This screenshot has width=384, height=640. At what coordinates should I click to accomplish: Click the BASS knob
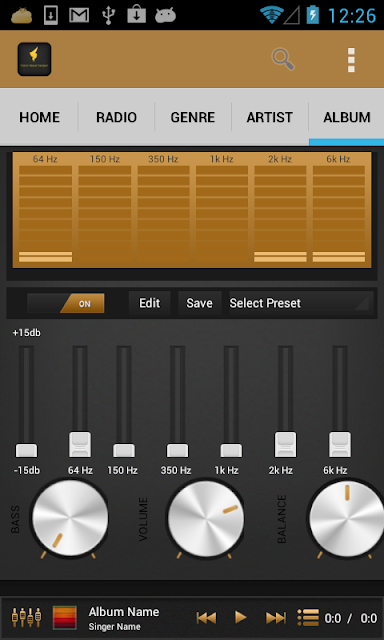(70, 518)
